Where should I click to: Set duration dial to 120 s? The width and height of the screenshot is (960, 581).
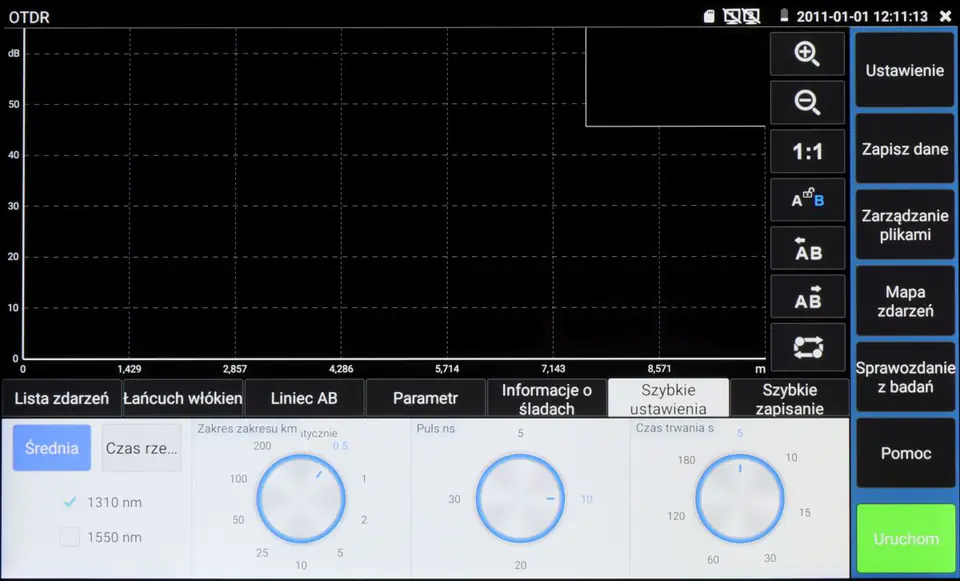click(676, 516)
